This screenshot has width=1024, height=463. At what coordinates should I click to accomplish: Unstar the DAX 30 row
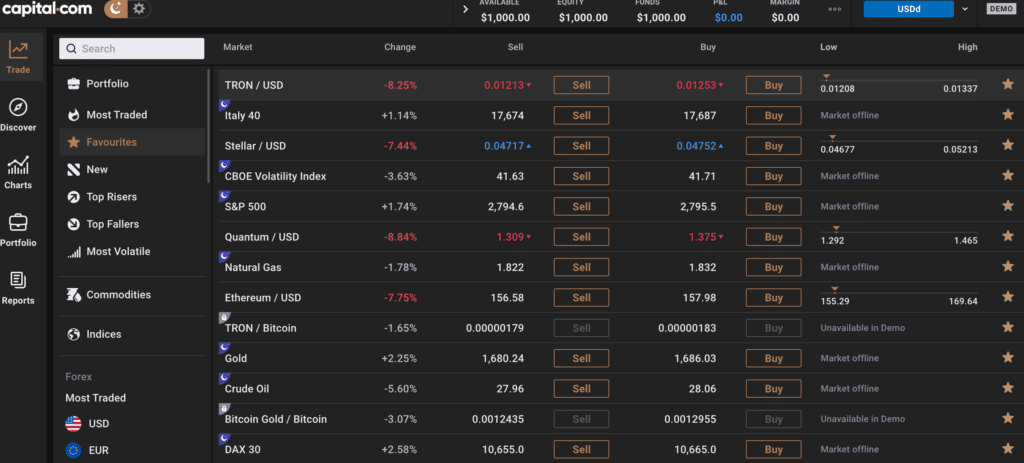(x=1008, y=449)
